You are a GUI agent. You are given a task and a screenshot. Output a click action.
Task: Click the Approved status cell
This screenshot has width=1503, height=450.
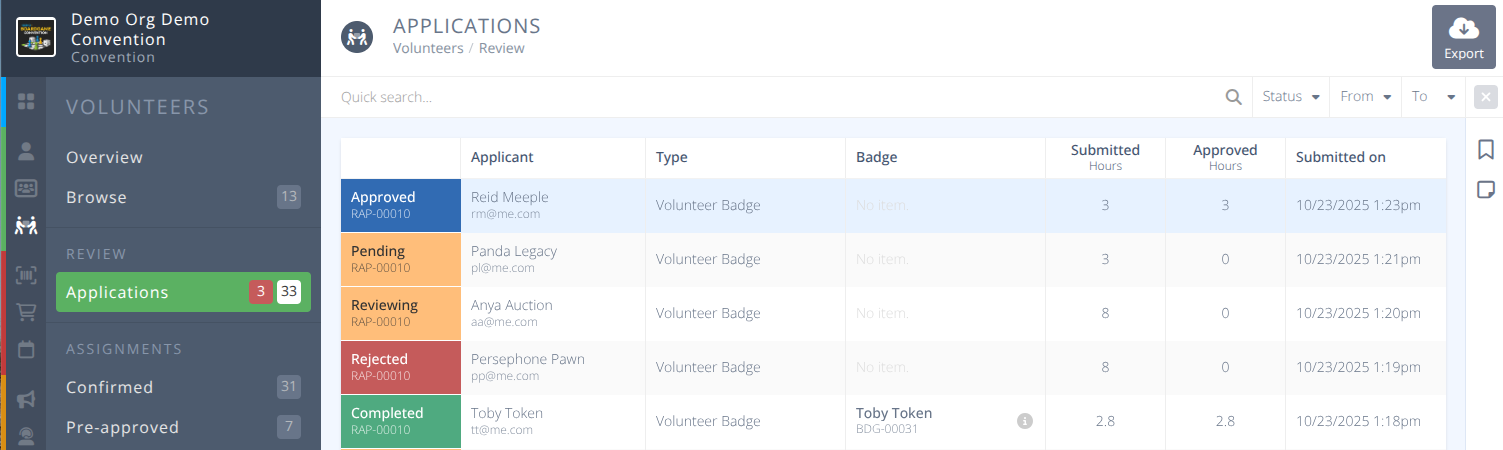[401, 206]
